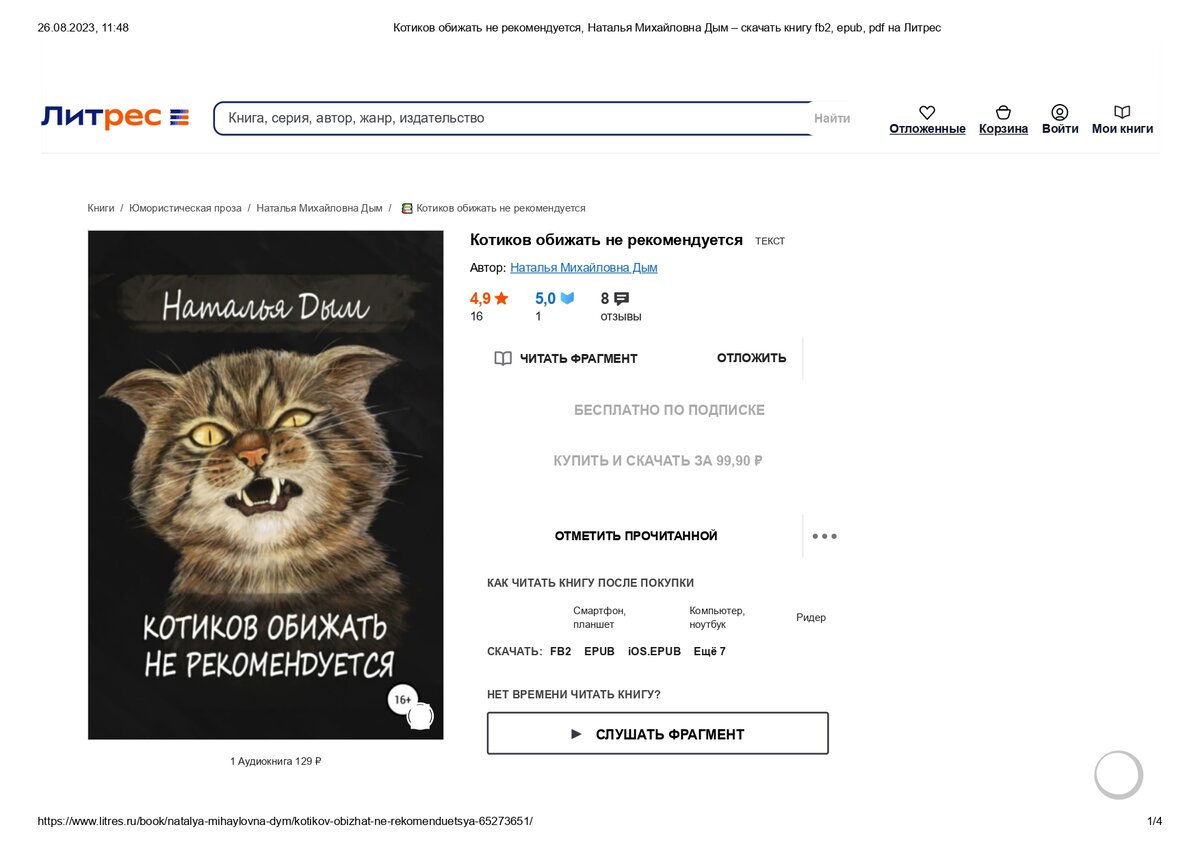Click the blue LiveLib rating 5,0
The height and width of the screenshot is (849, 1200).
pos(555,298)
